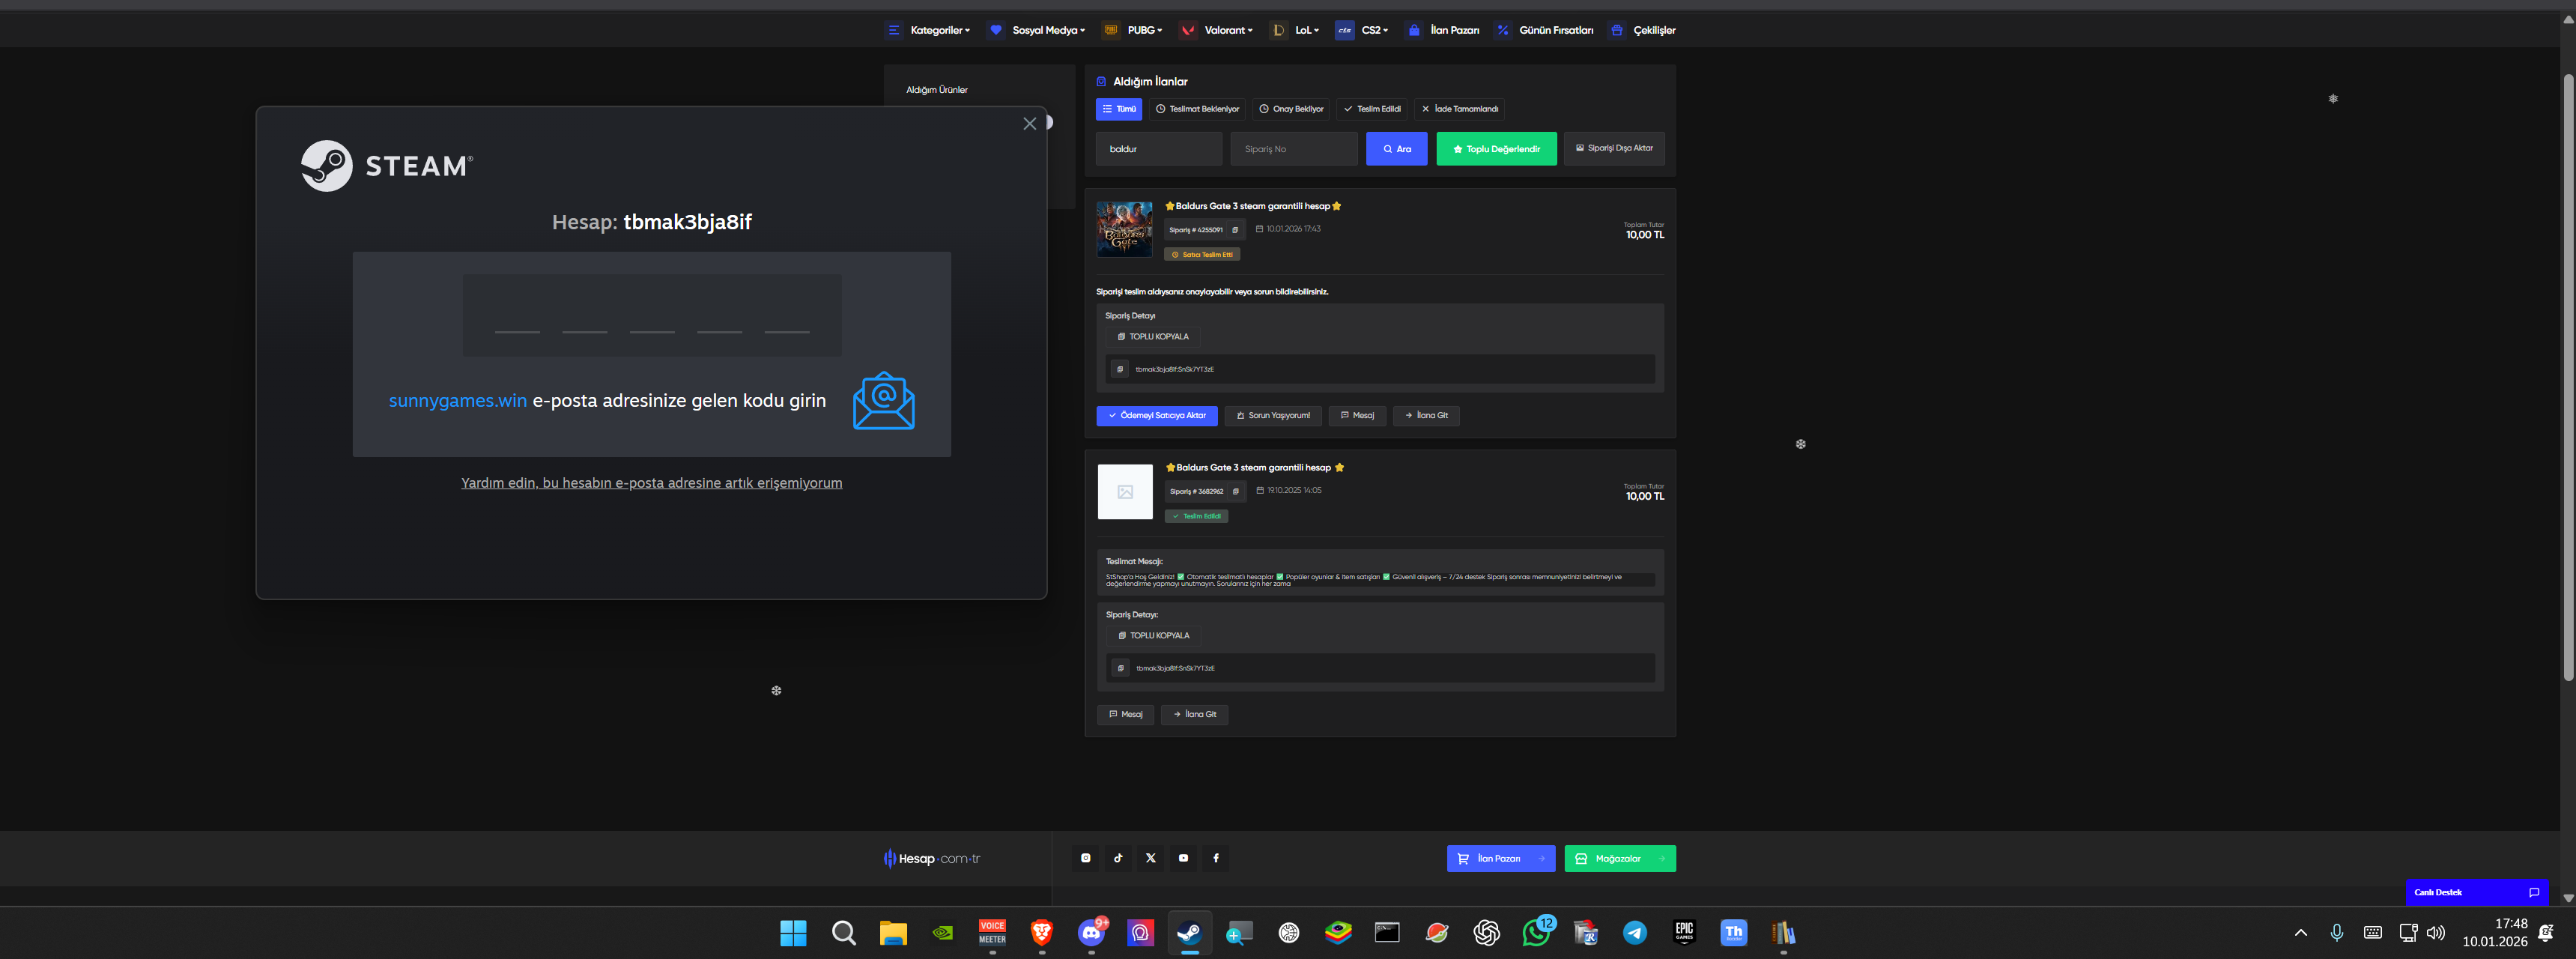Filter orders by Teslimat Bekleniyor

point(1197,109)
